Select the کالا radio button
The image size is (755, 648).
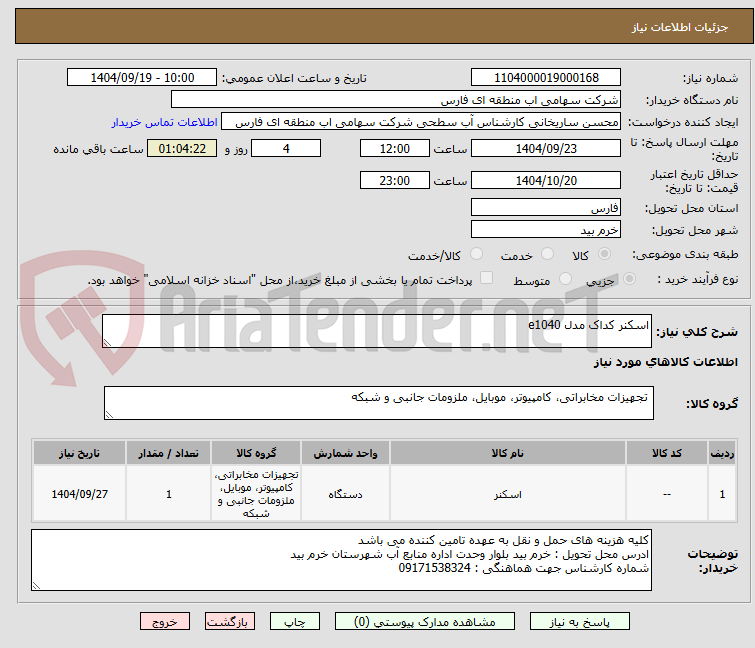click(x=604, y=254)
